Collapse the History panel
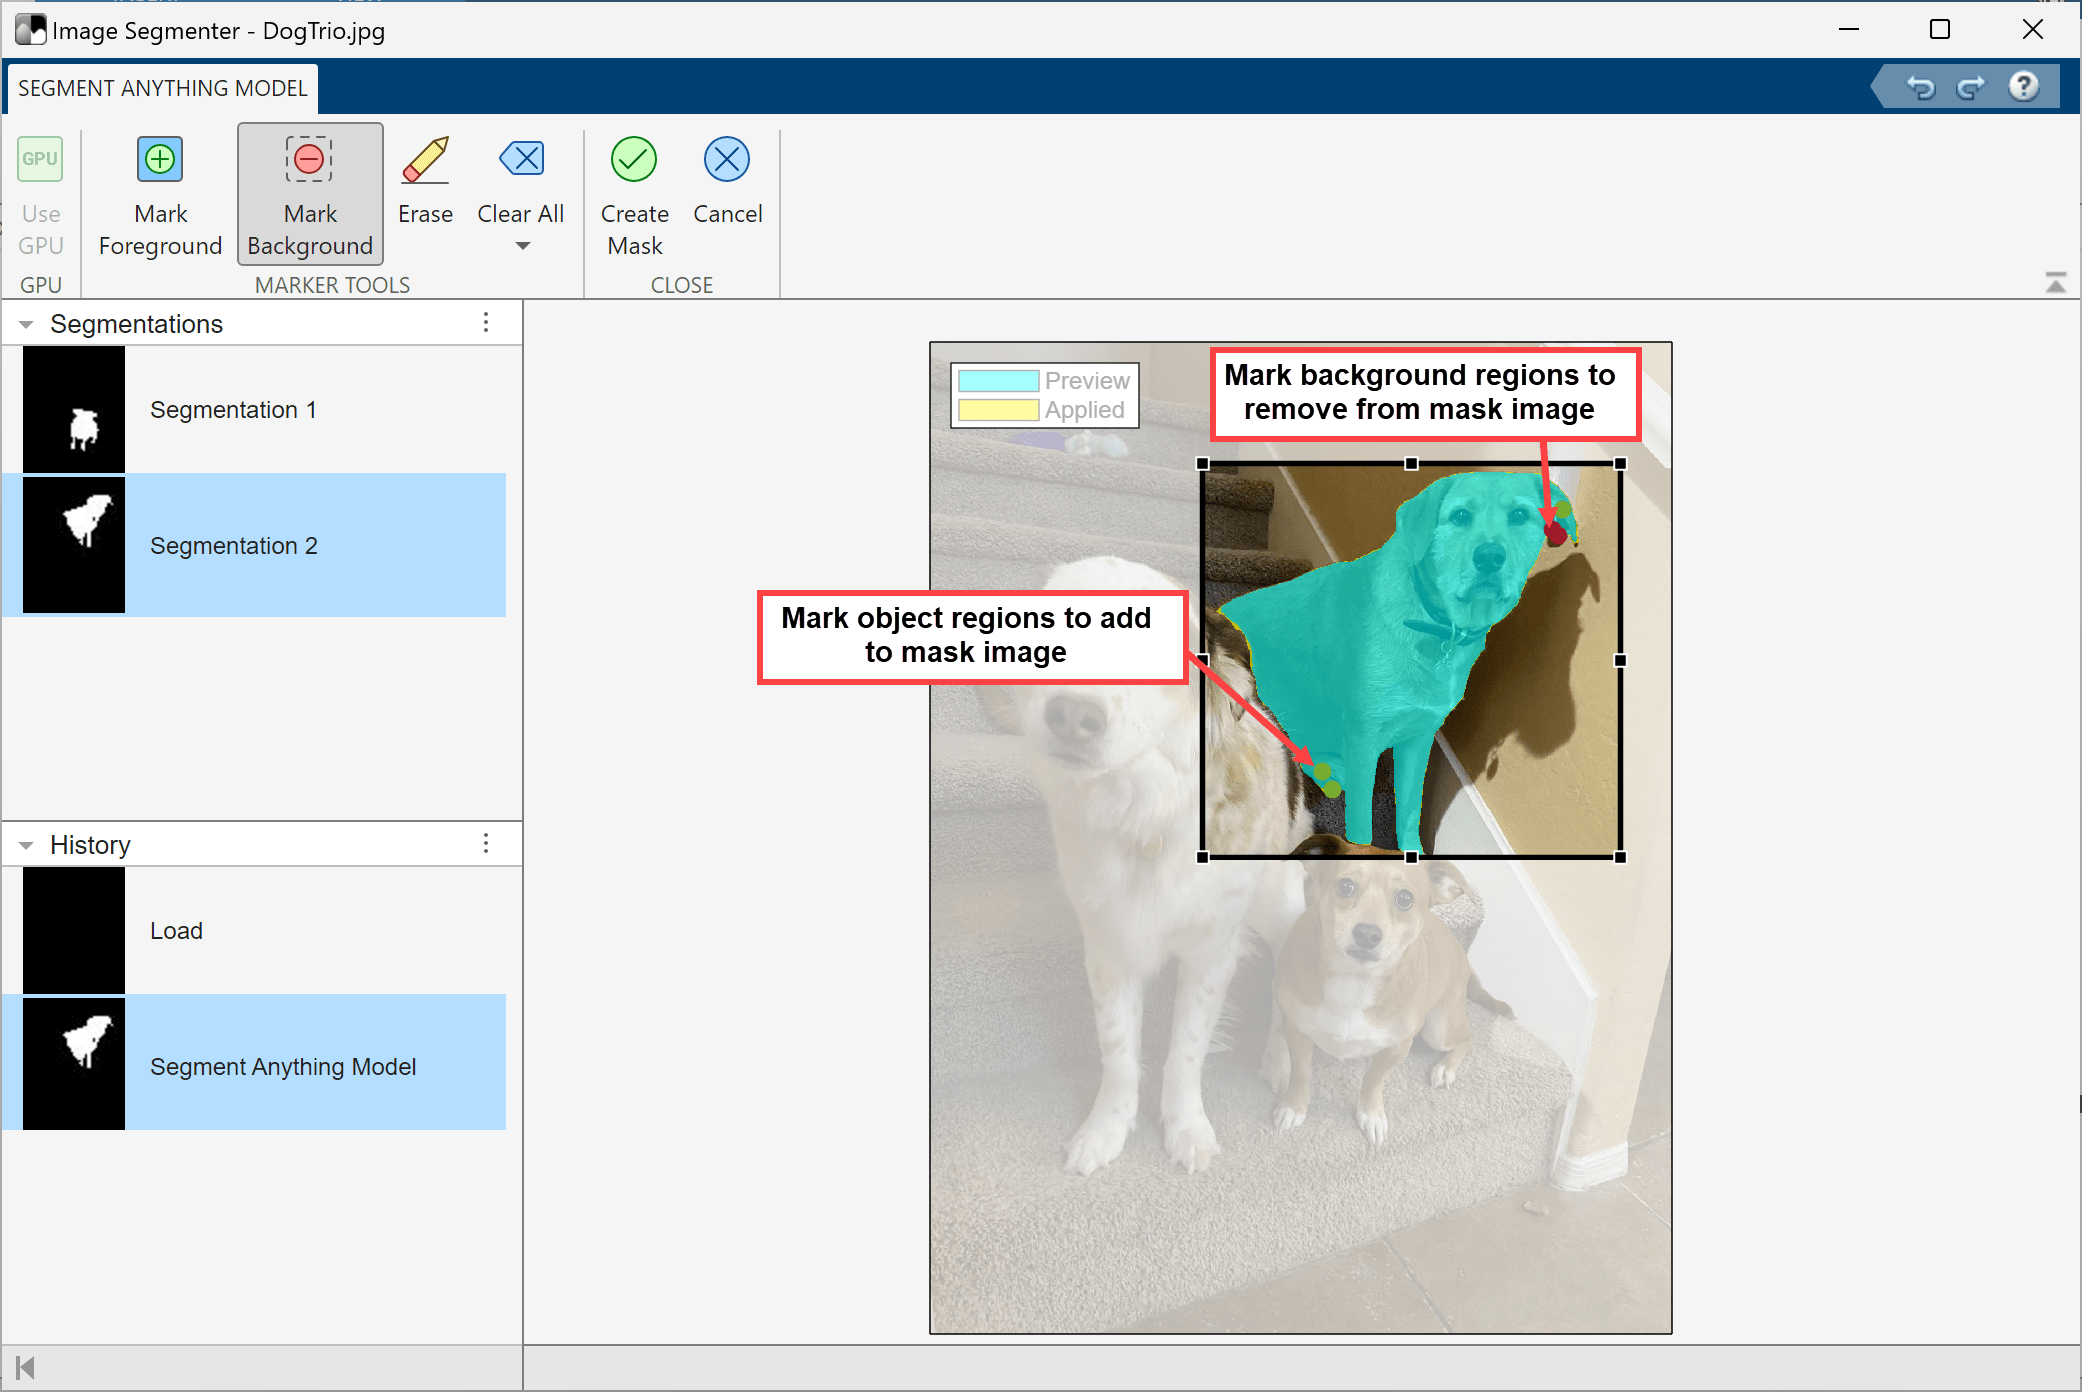 [x=27, y=846]
